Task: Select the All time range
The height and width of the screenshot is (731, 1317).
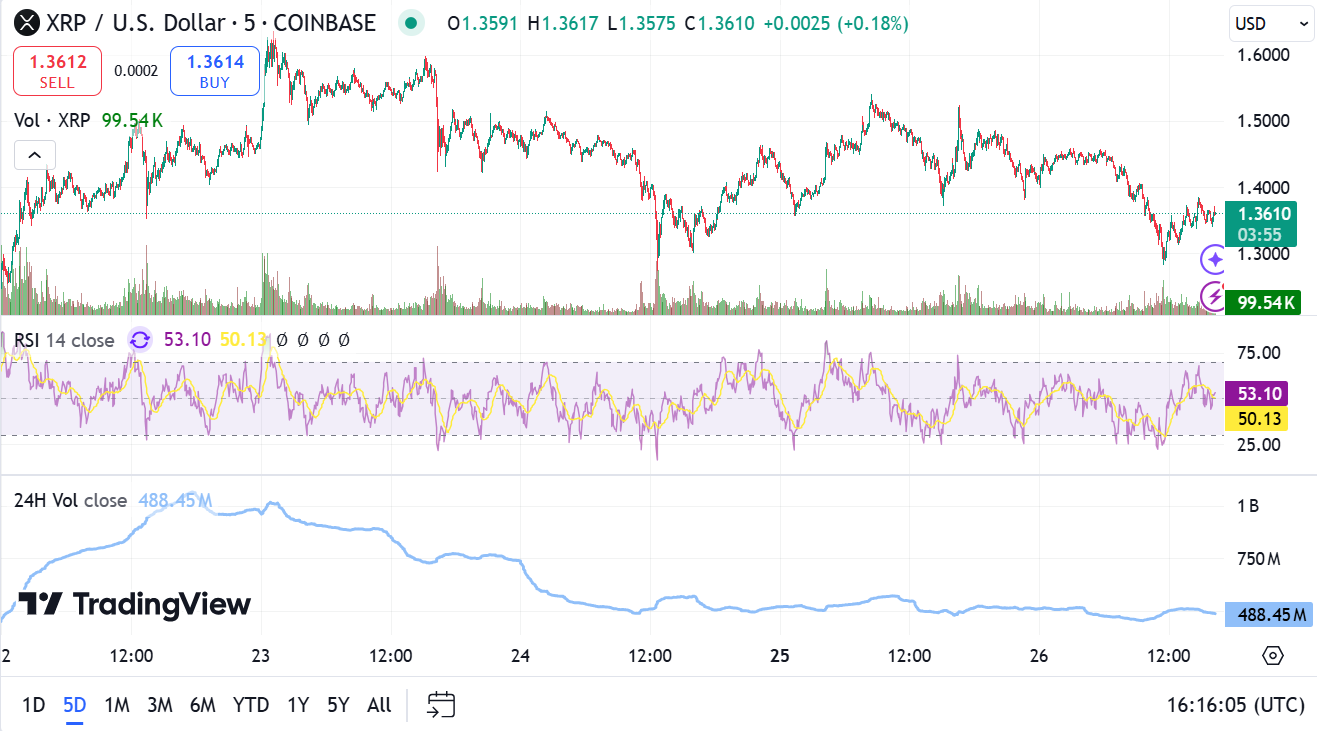Action: tap(379, 705)
